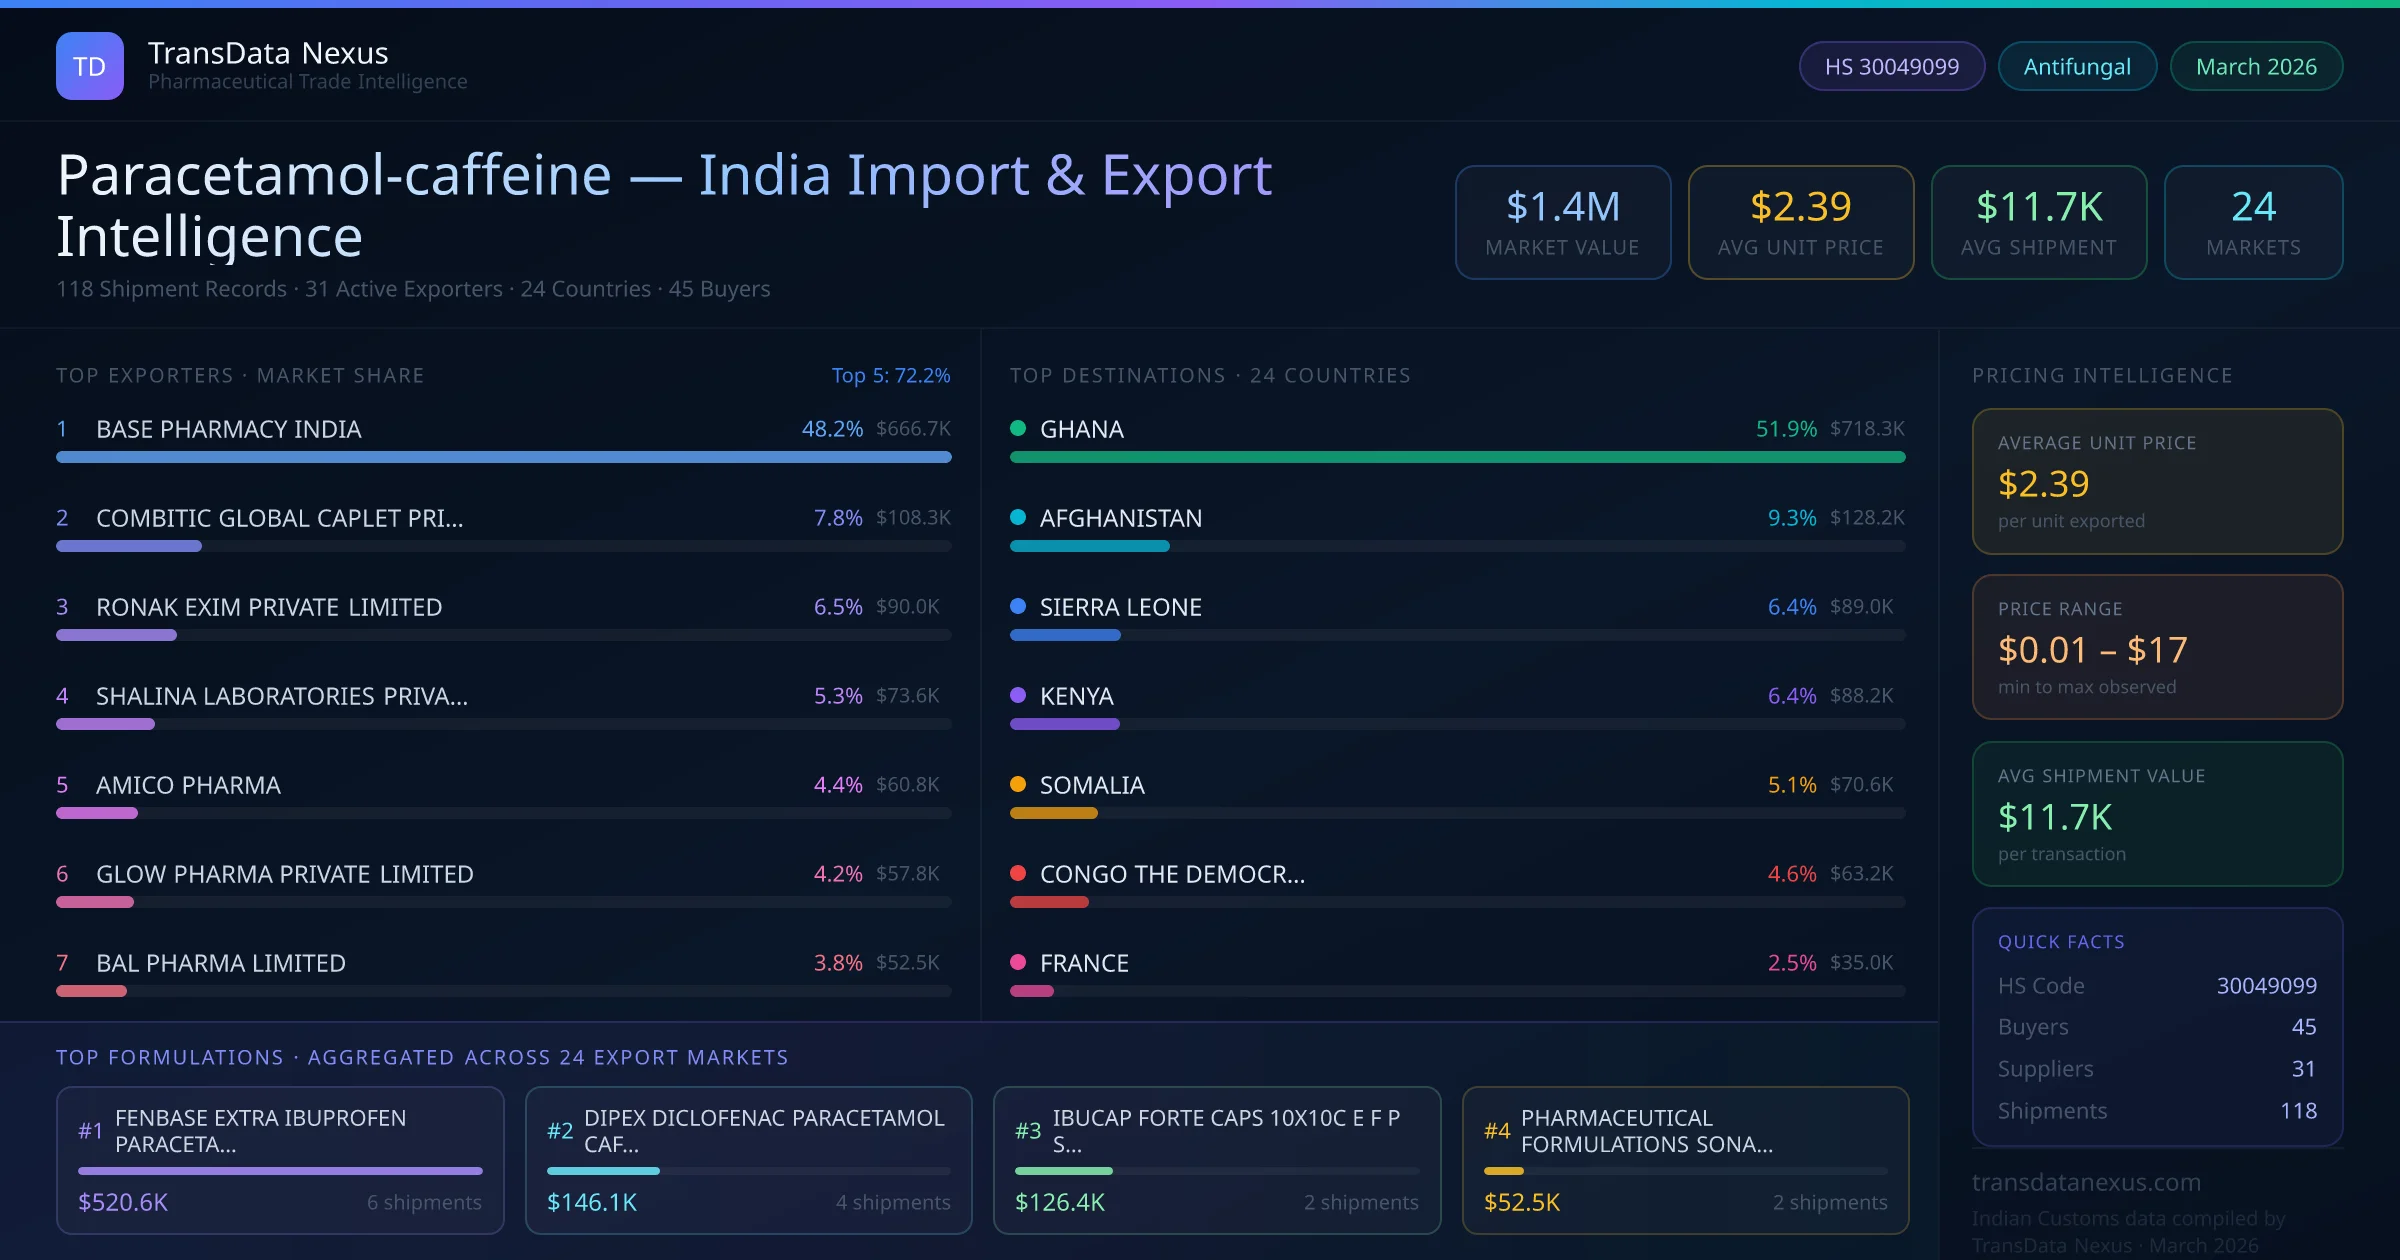This screenshot has width=2400, height=1260.
Task: Click the green dot beside GHANA
Action: pyautogui.click(x=1018, y=428)
